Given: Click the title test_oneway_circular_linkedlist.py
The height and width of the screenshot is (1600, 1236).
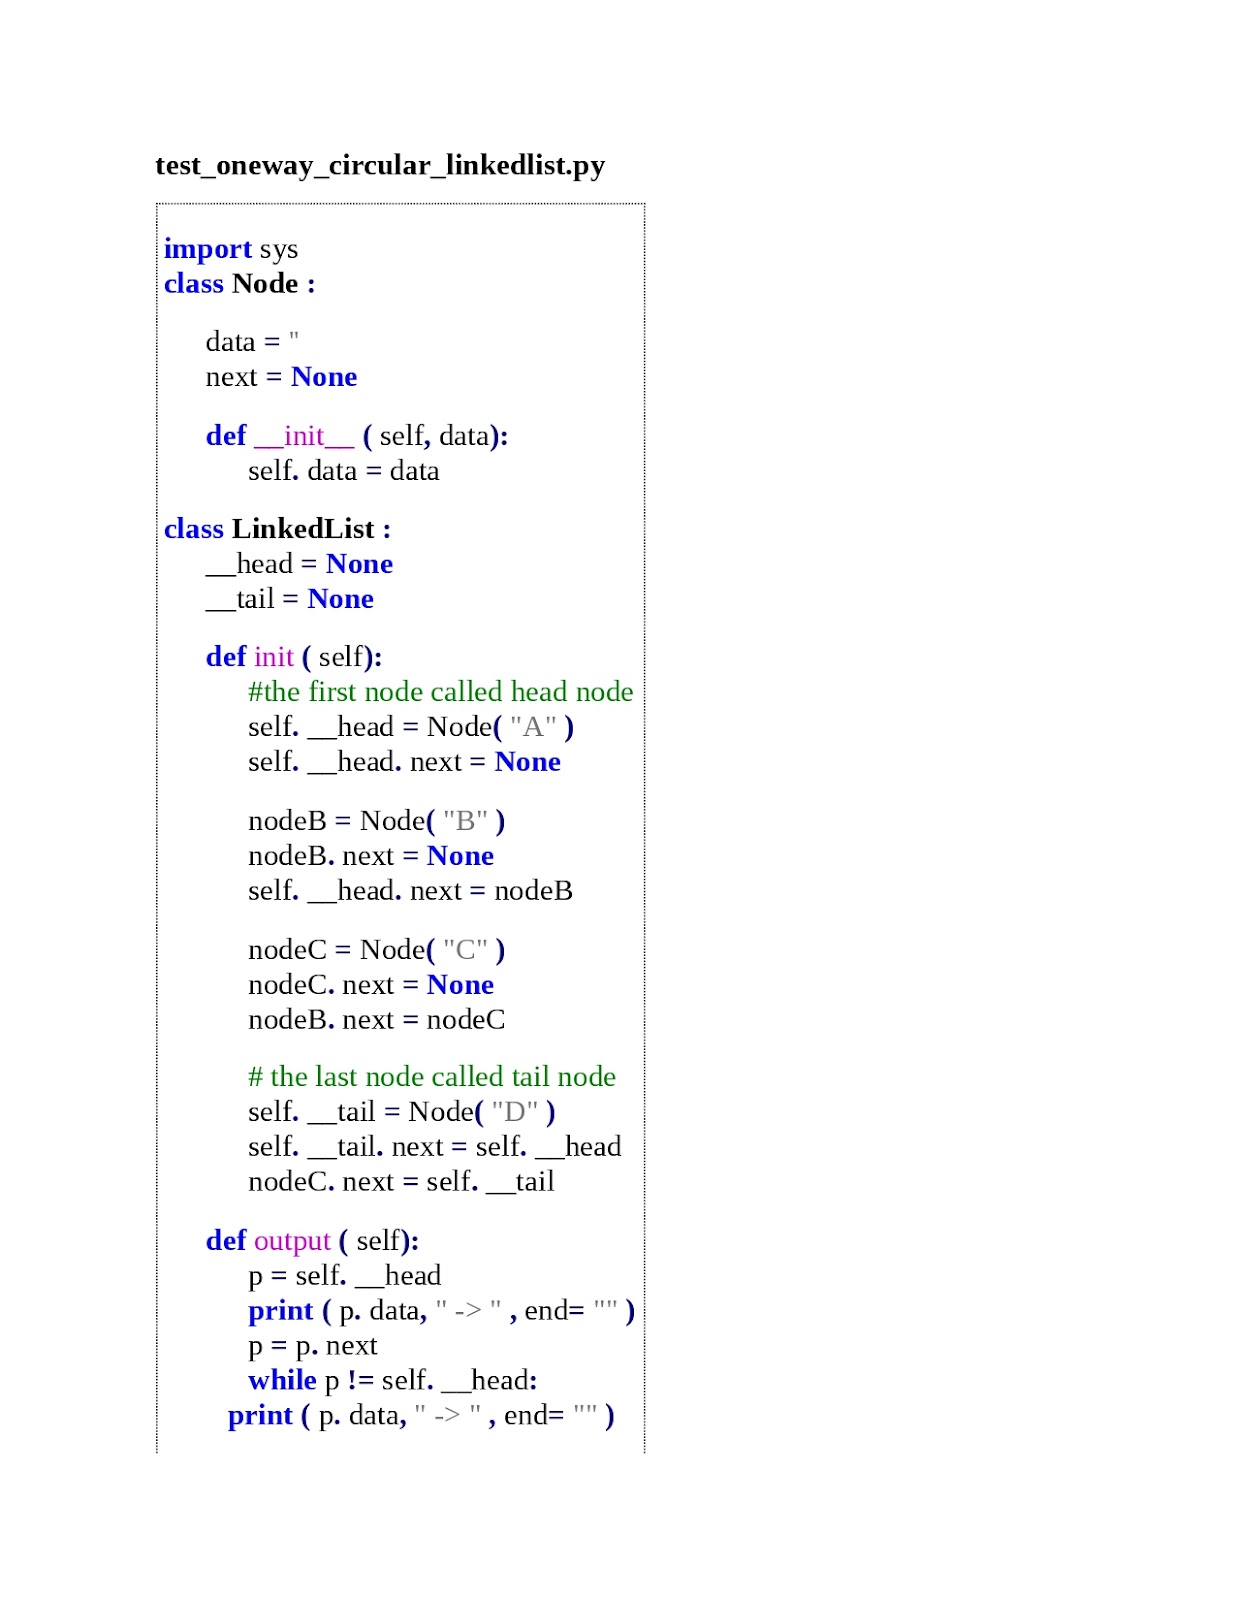Looking at the screenshot, I should 380,165.
